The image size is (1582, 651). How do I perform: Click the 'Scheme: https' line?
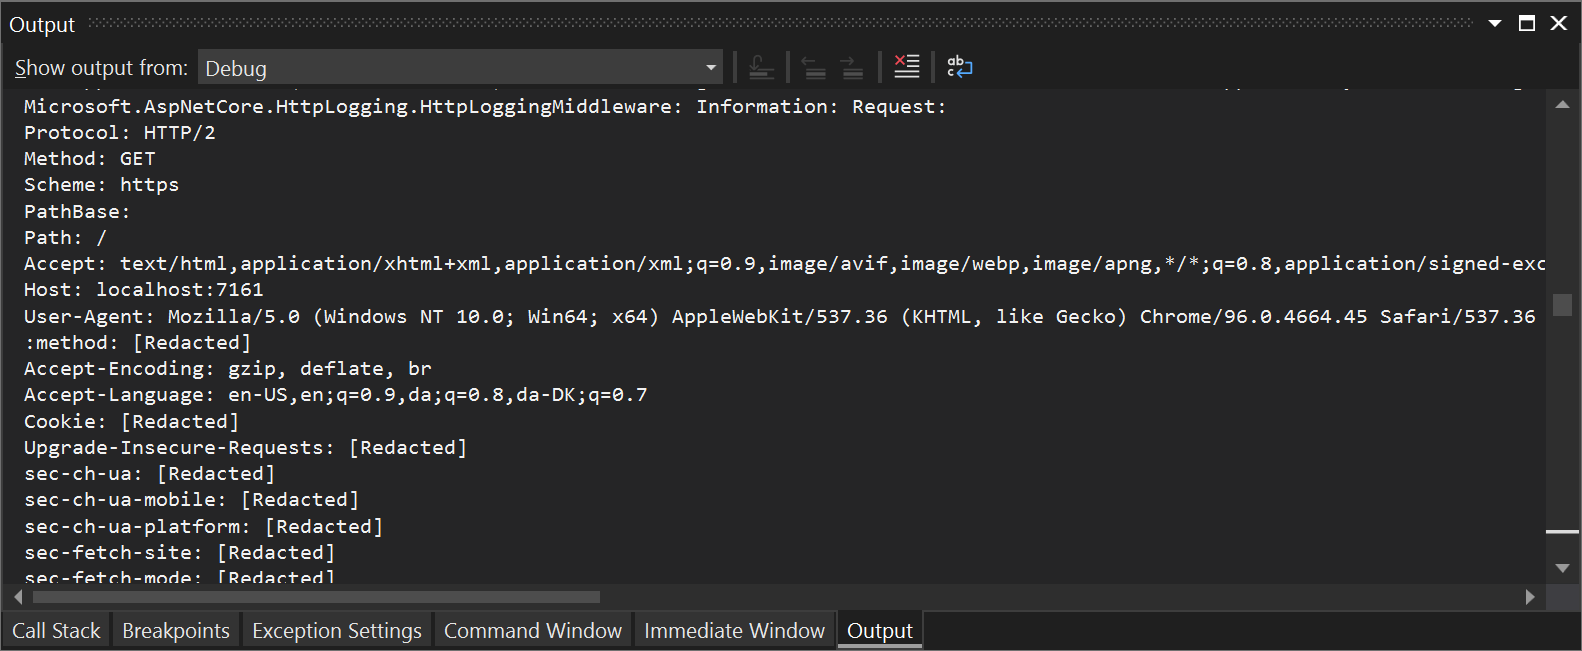[102, 185]
